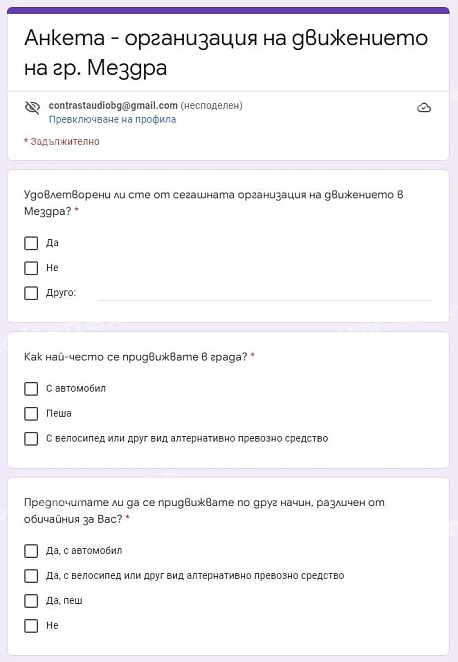Click the Удовлетворени ли сте question text
Viewport: 458px width, 662px height.
click(x=214, y=203)
